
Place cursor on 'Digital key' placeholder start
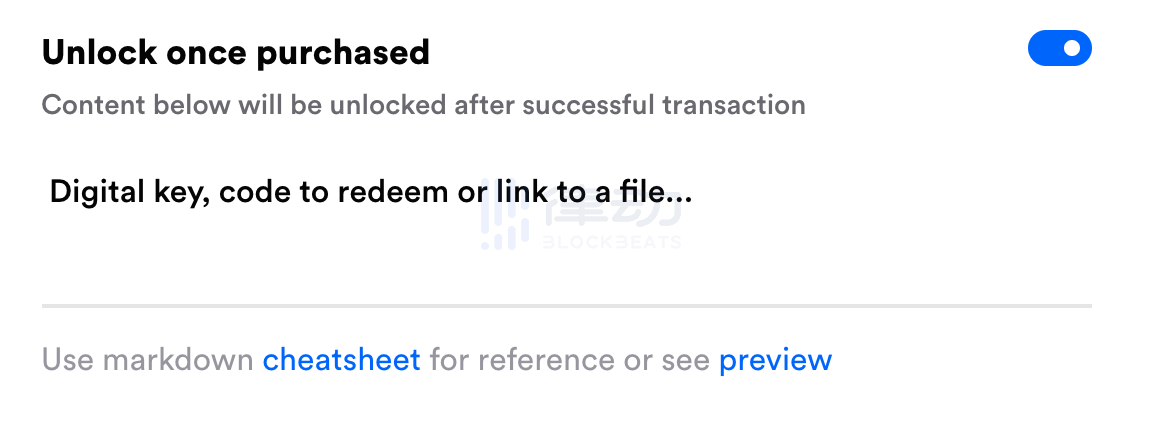(x=52, y=193)
